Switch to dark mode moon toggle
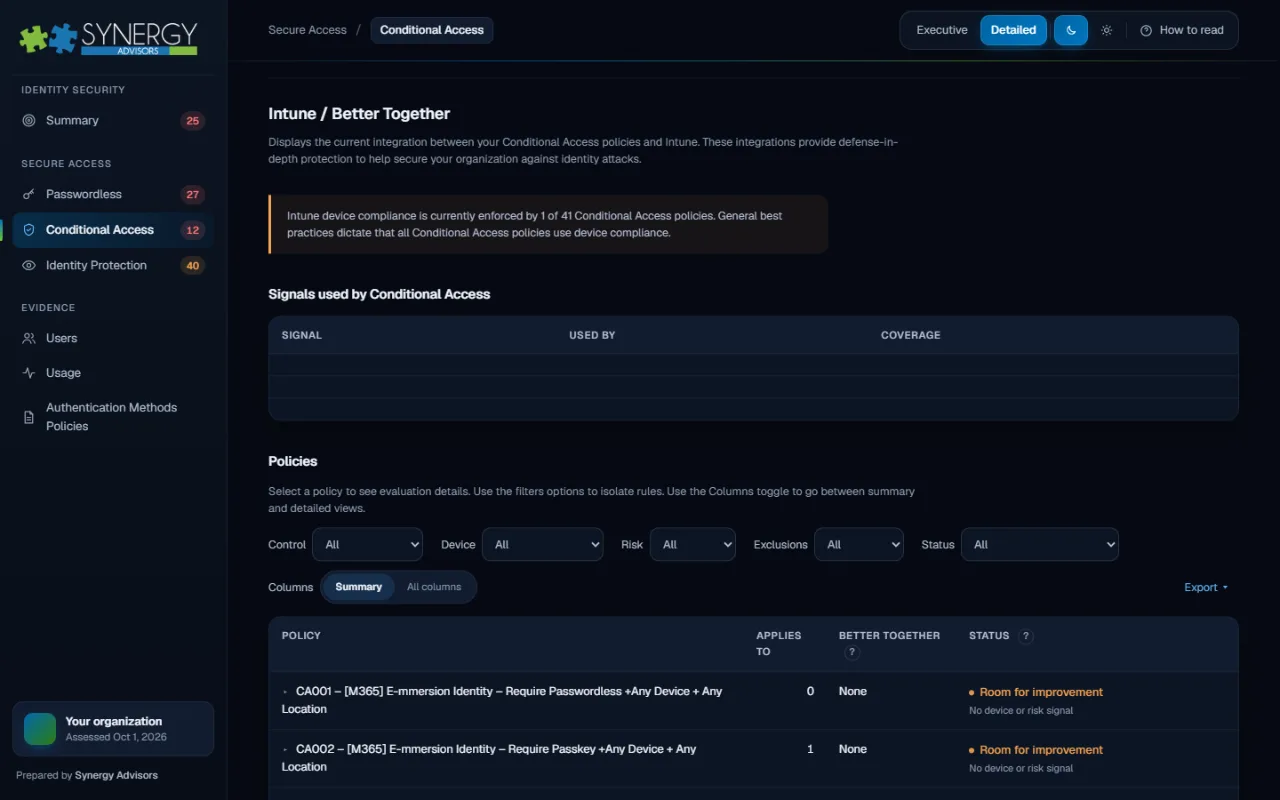This screenshot has height=800, width=1280. click(1071, 30)
